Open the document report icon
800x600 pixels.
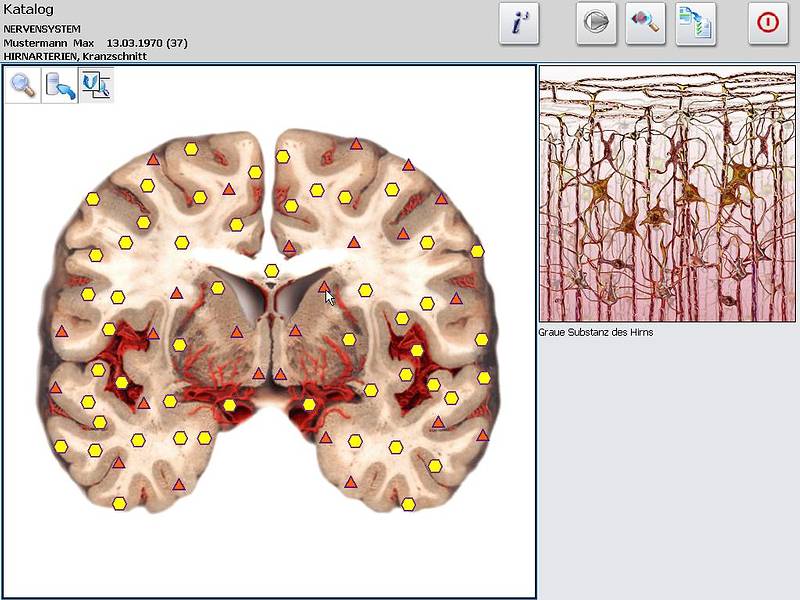pos(695,23)
